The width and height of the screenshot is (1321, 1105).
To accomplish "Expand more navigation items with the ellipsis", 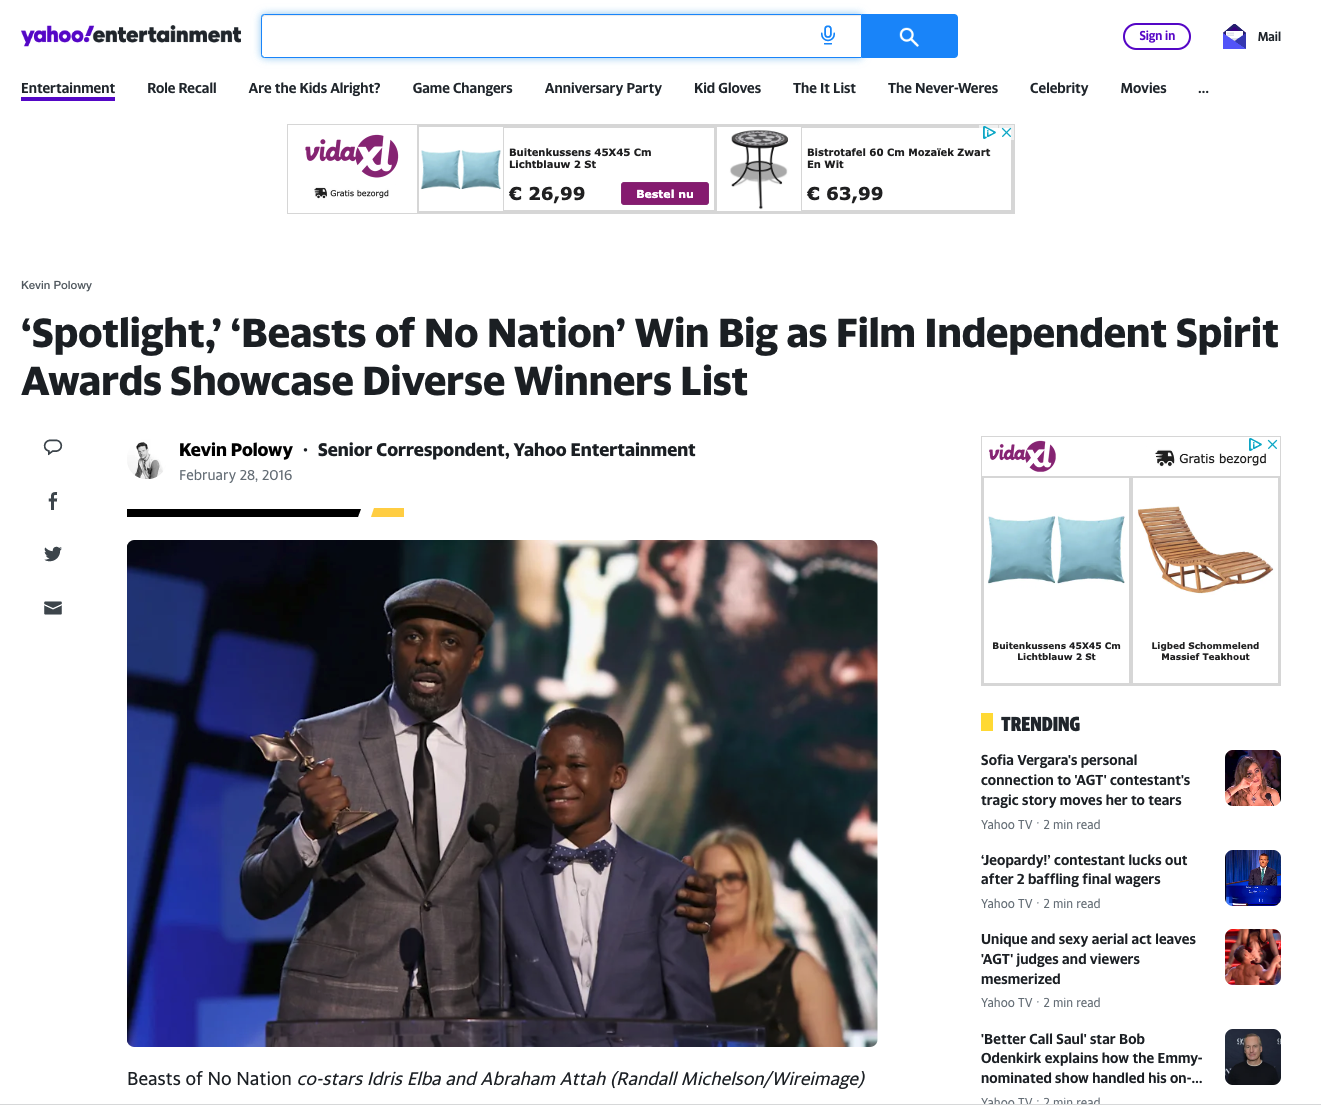I will point(1203,88).
